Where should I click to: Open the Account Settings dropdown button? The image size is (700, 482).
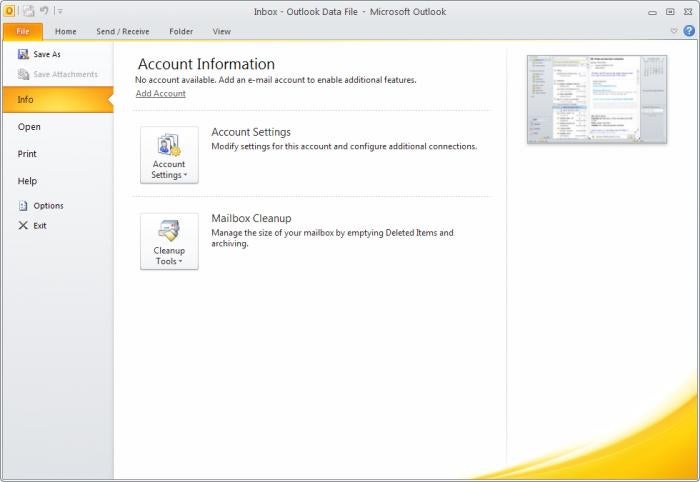[x=169, y=155]
